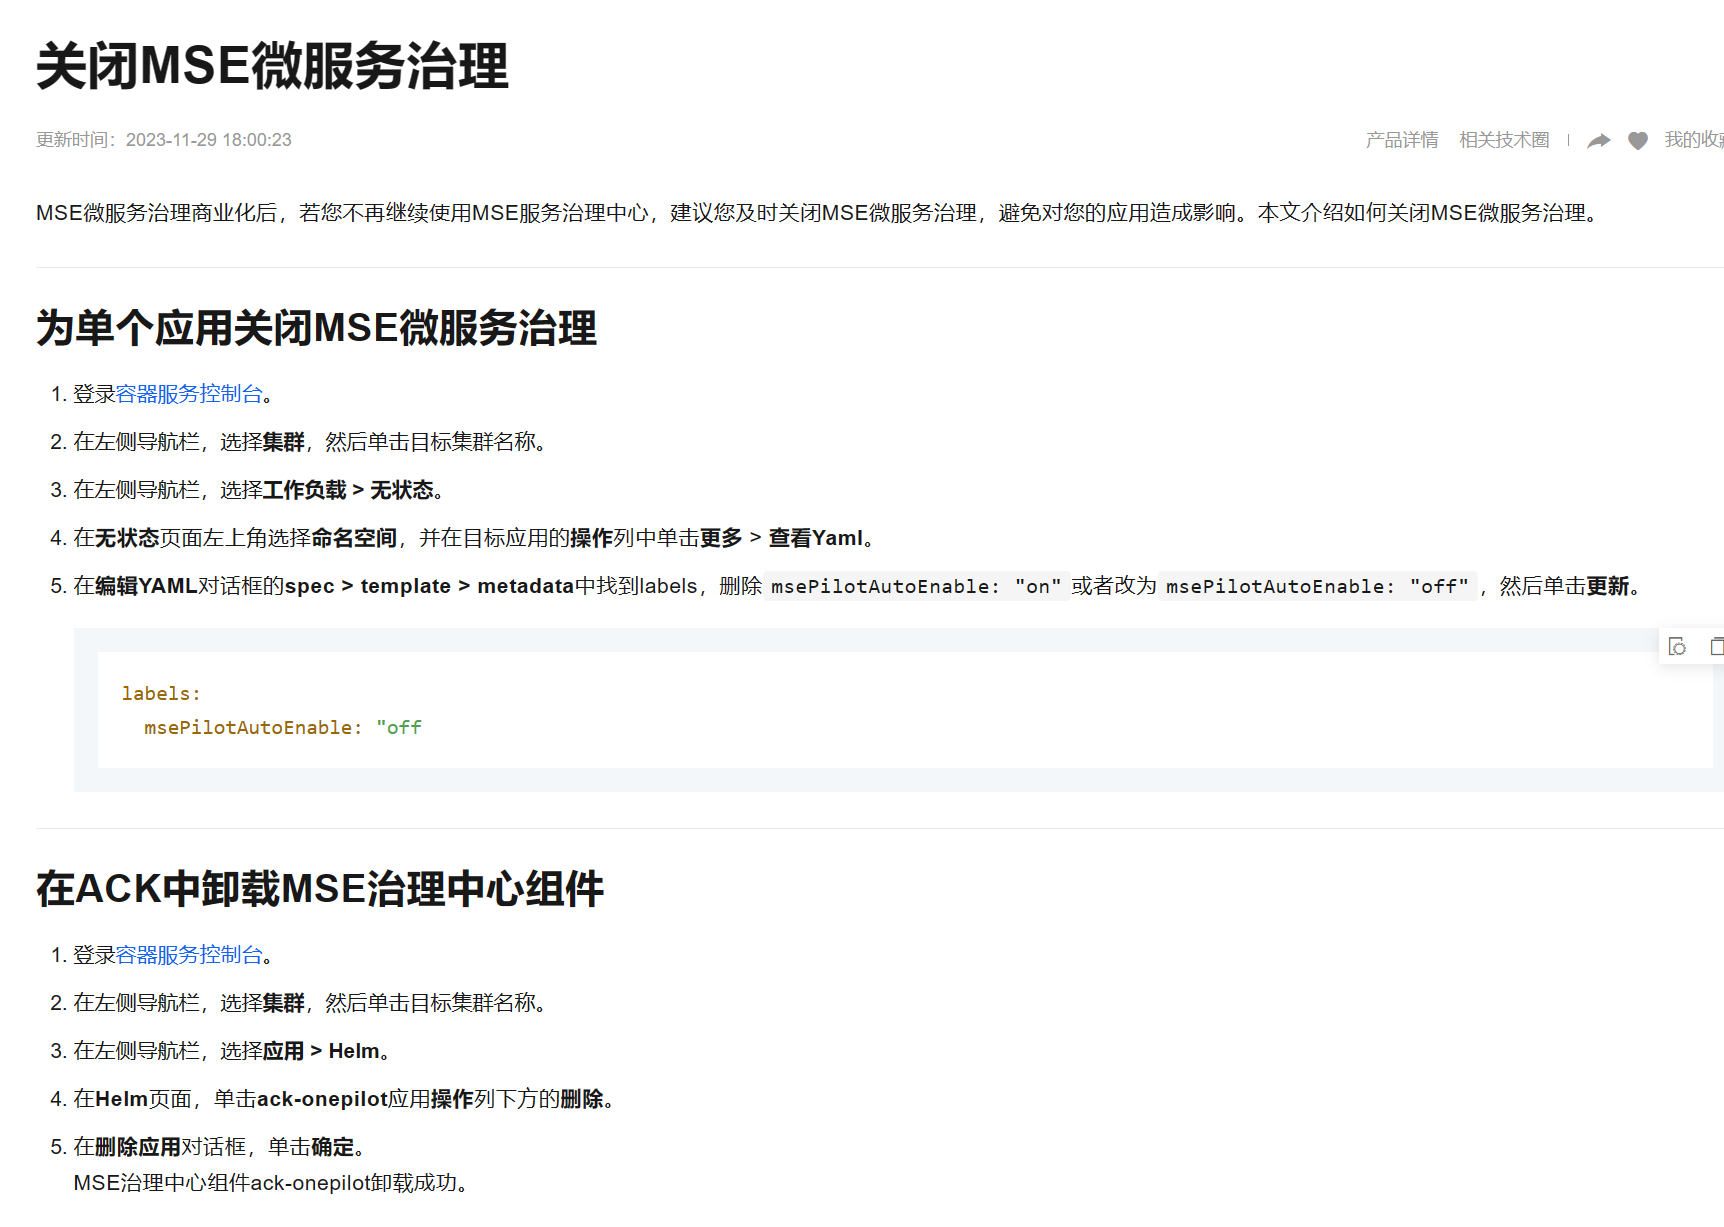
Task: Click the labels: line in code block
Action: [x=161, y=693]
